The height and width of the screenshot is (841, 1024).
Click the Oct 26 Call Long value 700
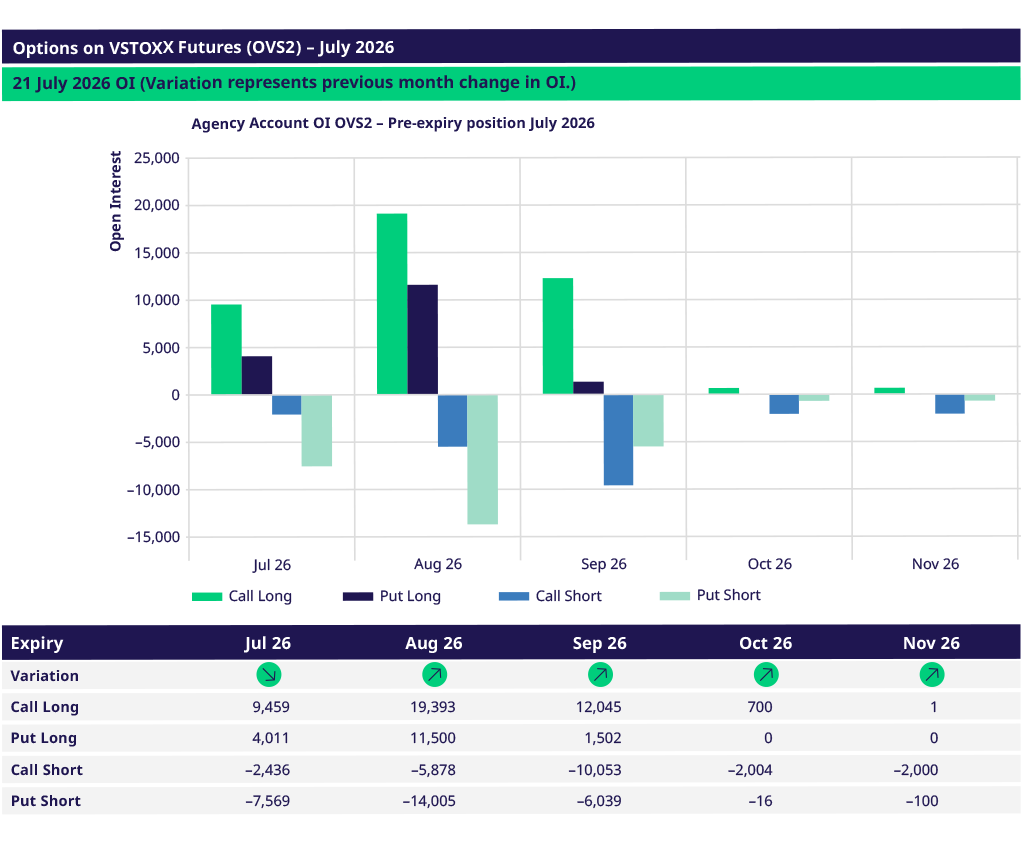pos(760,707)
